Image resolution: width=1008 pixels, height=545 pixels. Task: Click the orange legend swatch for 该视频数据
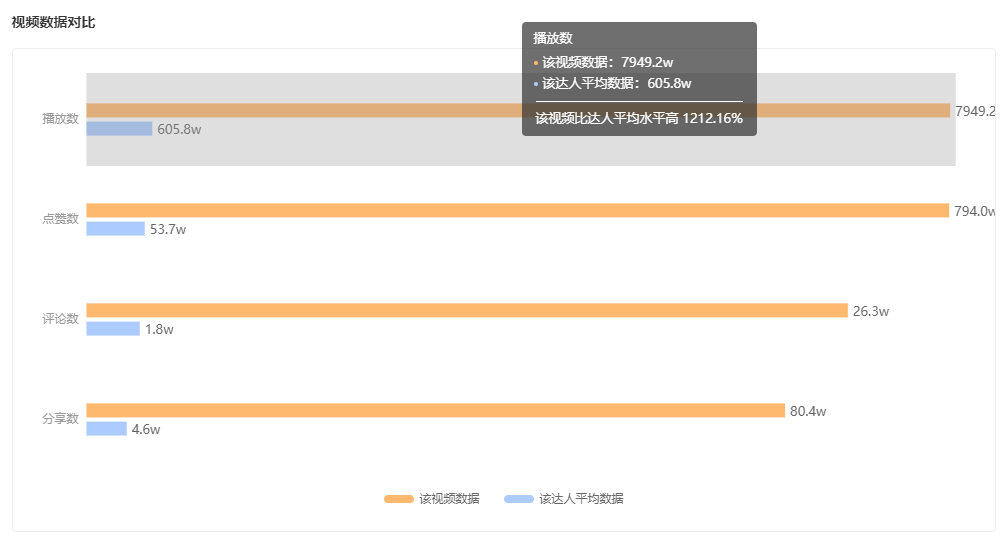click(399, 499)
